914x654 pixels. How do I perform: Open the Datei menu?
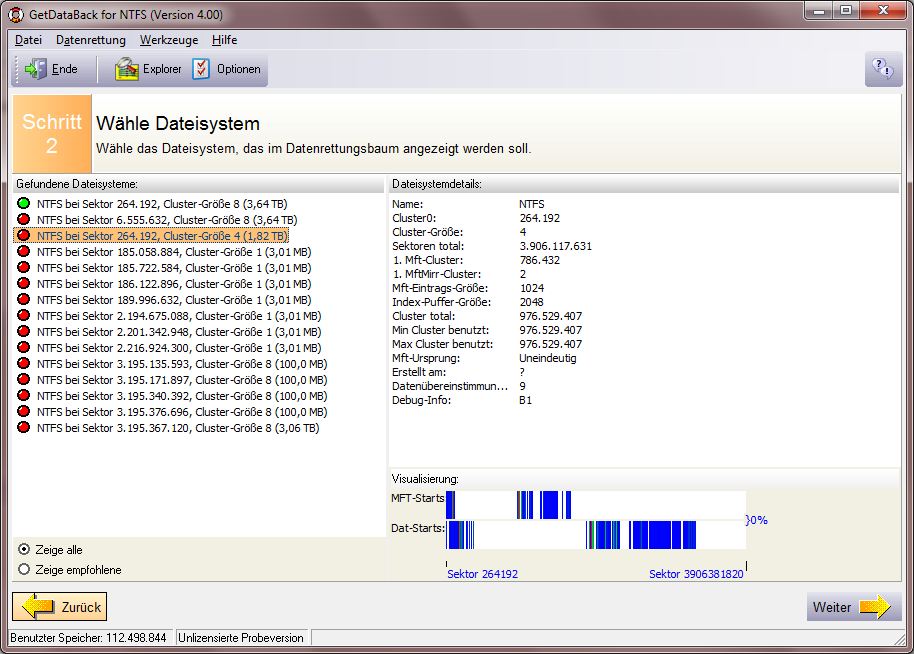29,40
